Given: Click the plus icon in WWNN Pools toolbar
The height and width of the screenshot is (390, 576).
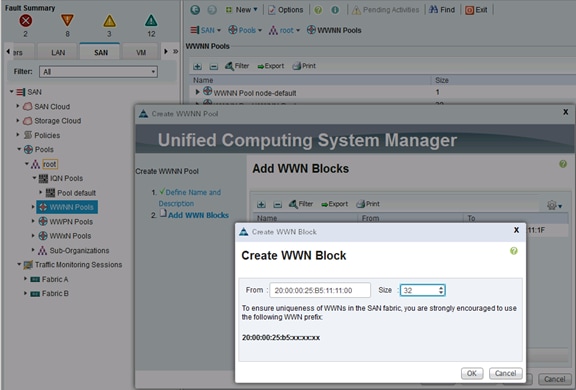Looking at the screenshot, I should pos(197,66).
